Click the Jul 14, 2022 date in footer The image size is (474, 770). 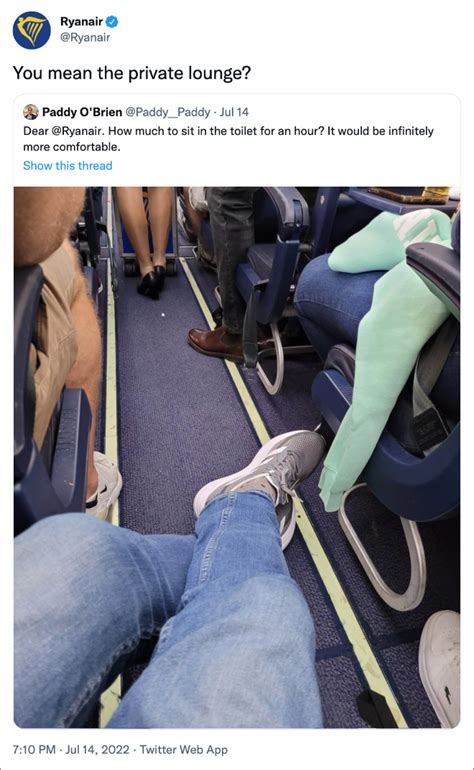97,750
